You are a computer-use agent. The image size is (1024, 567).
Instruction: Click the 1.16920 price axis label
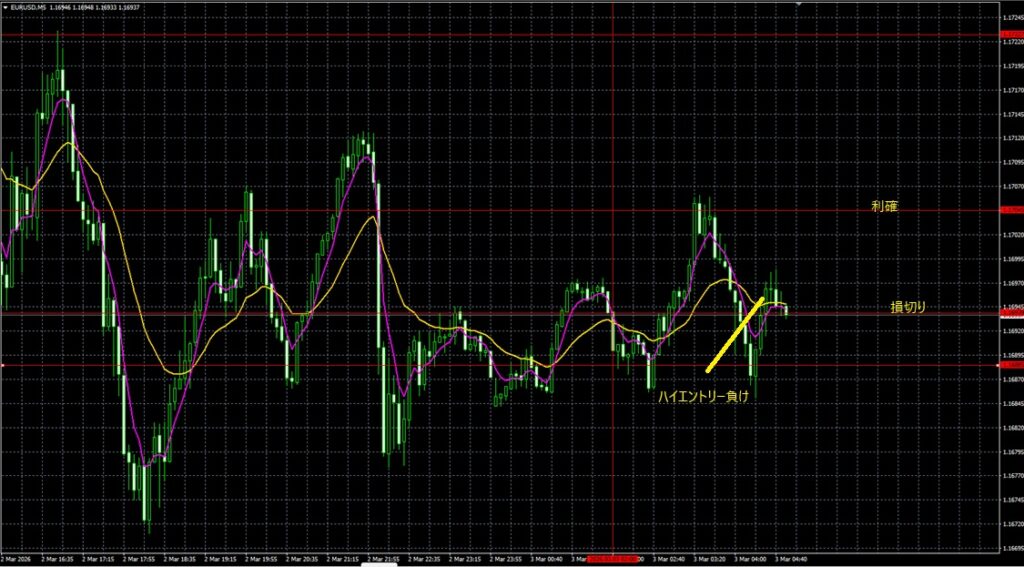(1012, 332)
